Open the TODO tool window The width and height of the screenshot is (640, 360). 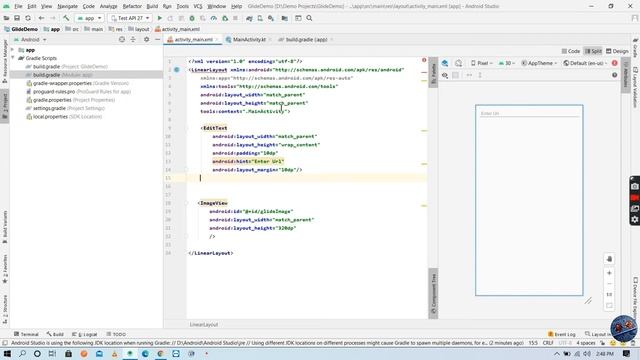[116, 334]
